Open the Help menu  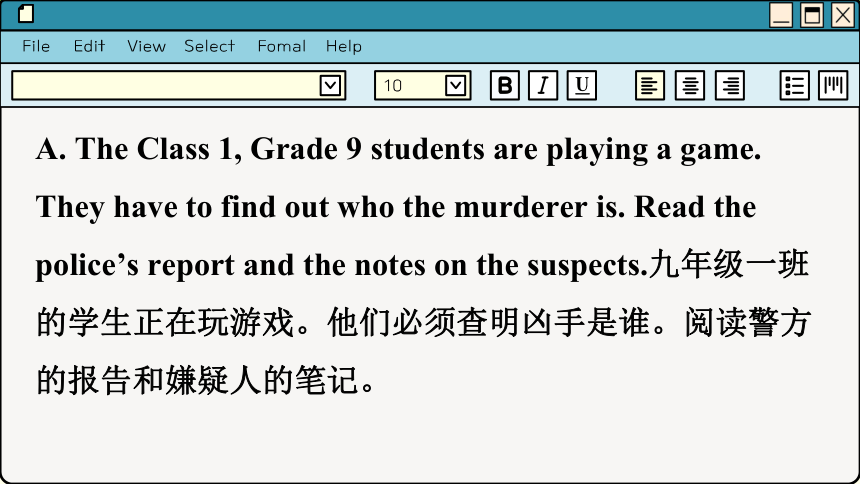(x=344, y=46)
